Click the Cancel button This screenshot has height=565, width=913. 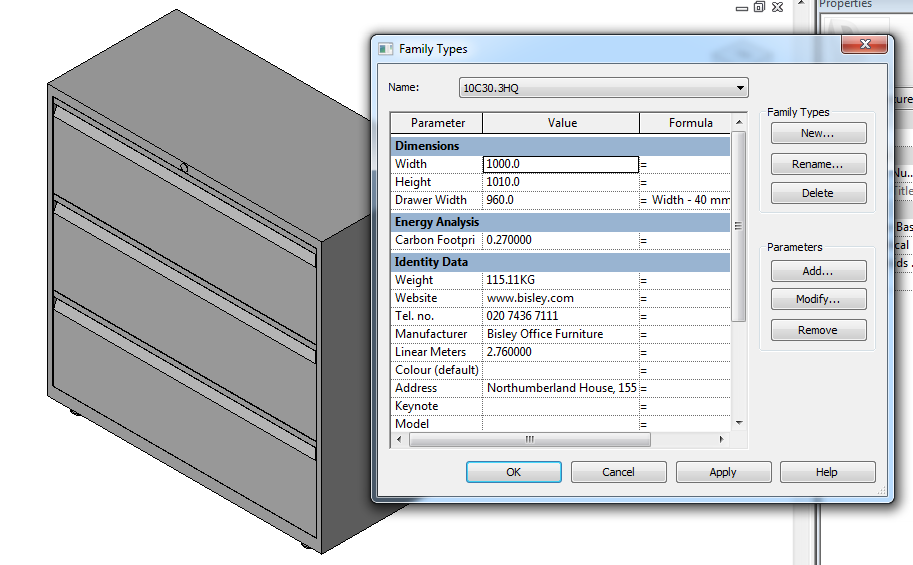coord(618,472)
